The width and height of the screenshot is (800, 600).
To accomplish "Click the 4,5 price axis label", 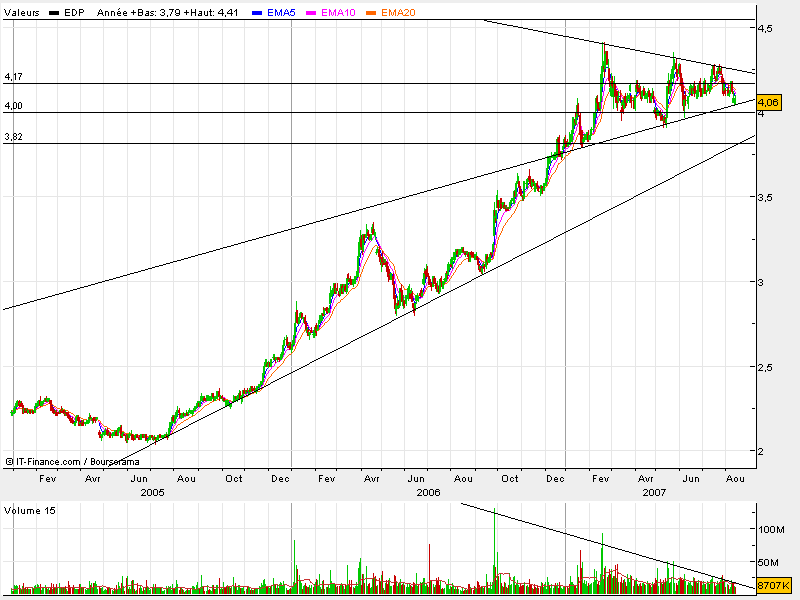I will click(x=766, y=29).
